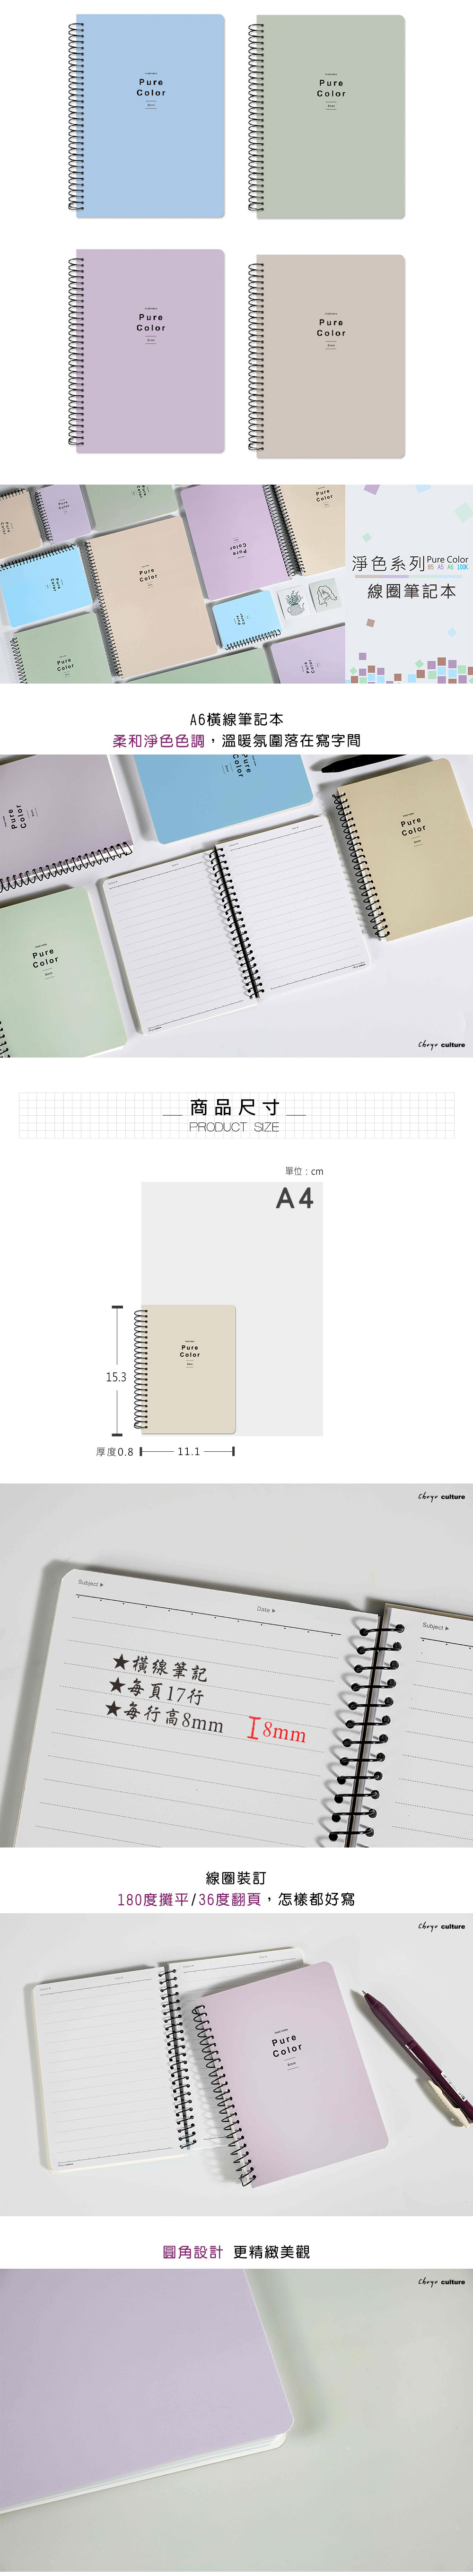Click the '15.3' height measurement
The width and height of the screenshot is (473, 2576).
[116, 1377]
